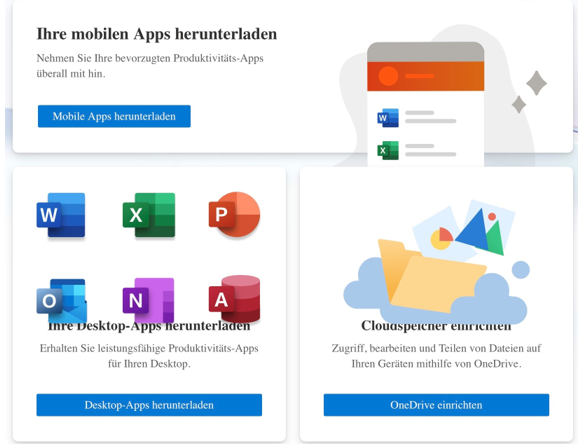Viewport: 578px width, 444px height.
Task: Click heading Ihre Desktop-Apps herunterladen
Action: point(149,326)
